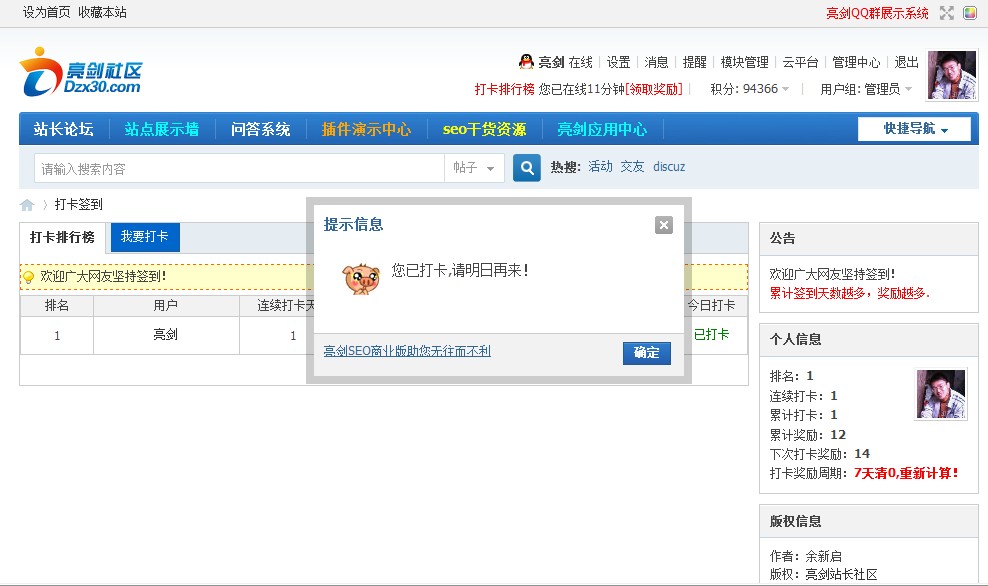This screenshot has height=586, width=988.
Task: Open 云平台 in the header
Action: click(x=800, y=62)
